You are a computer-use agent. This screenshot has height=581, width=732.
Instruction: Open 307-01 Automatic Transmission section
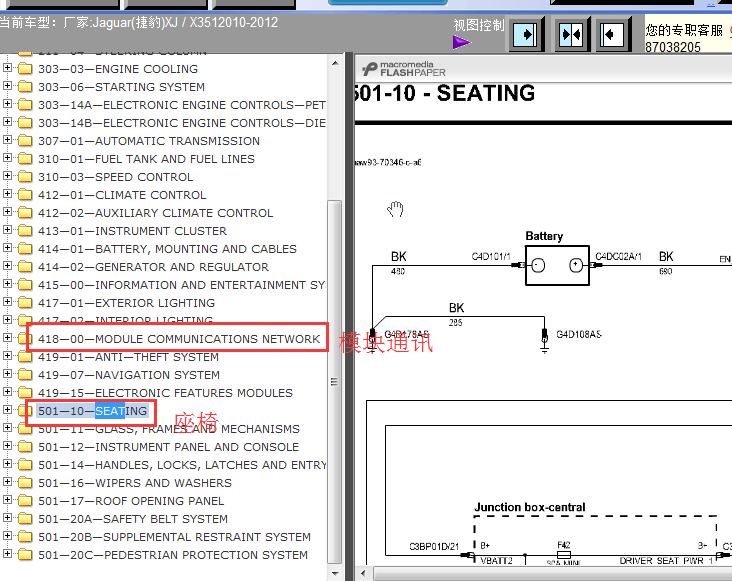coord(149,141)
